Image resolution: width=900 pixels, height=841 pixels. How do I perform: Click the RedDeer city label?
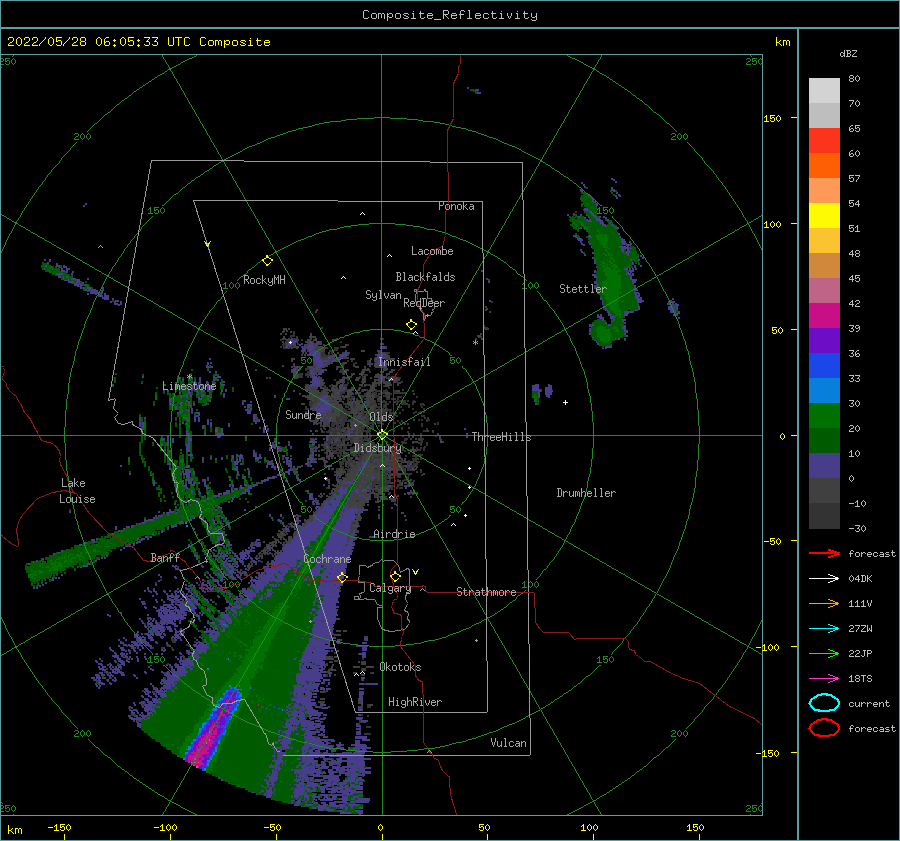coord(424,303)
